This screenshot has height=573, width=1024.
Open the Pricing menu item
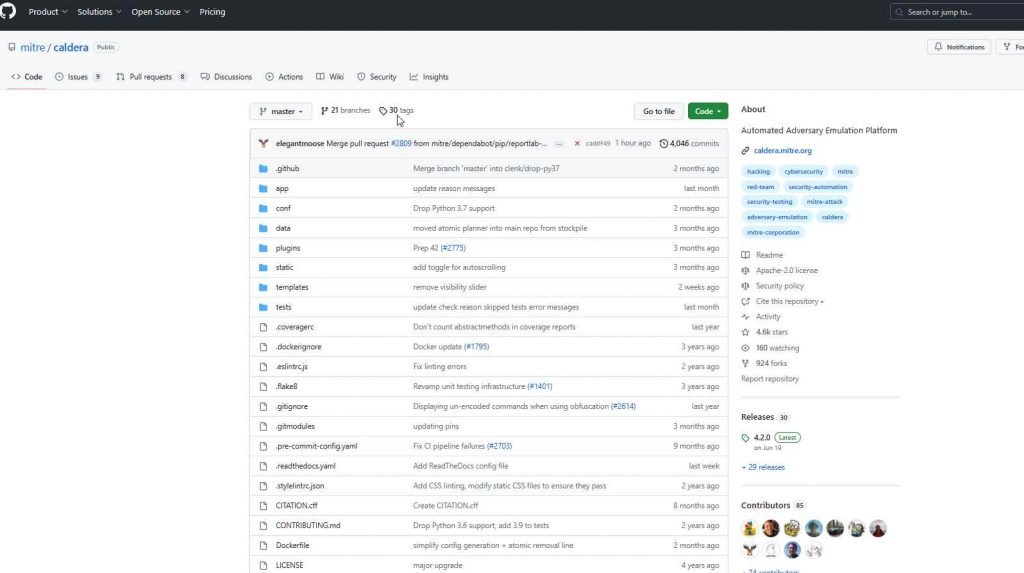[x=212, y=12]
